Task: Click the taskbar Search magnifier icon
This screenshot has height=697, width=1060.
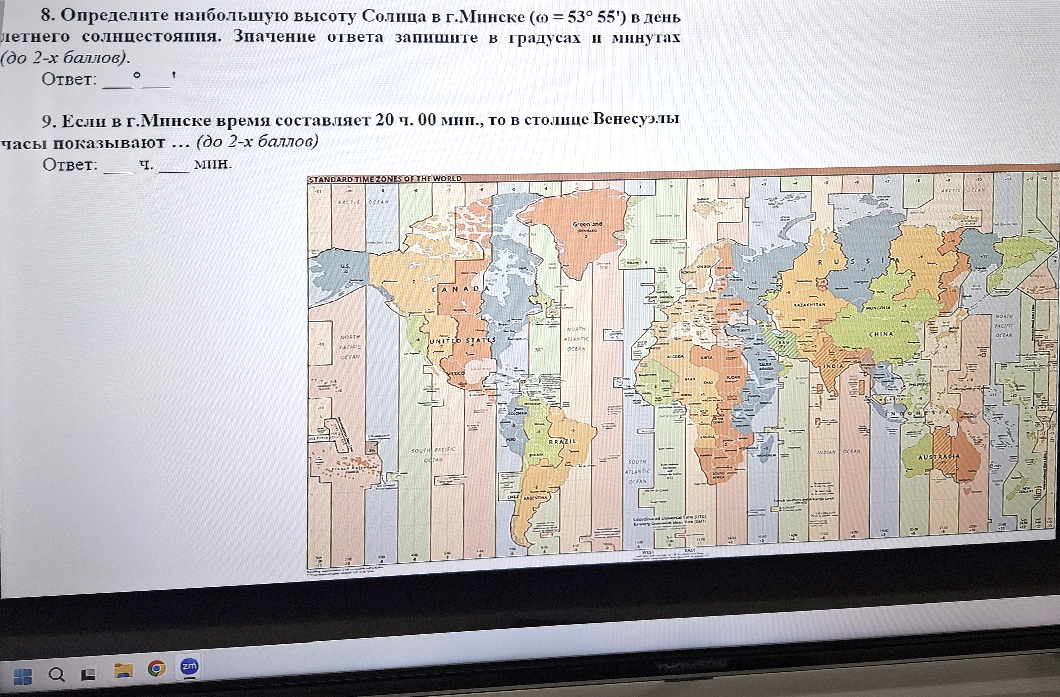Action: [x=55, y=672]
